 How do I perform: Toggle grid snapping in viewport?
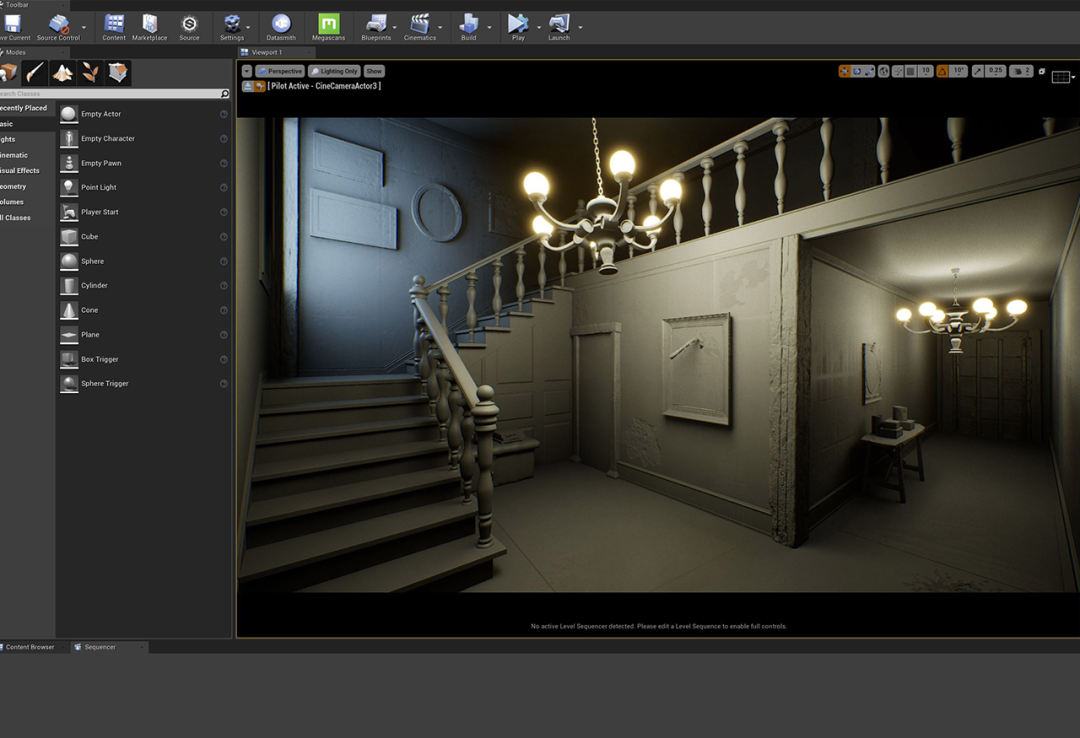coord(911,71)
